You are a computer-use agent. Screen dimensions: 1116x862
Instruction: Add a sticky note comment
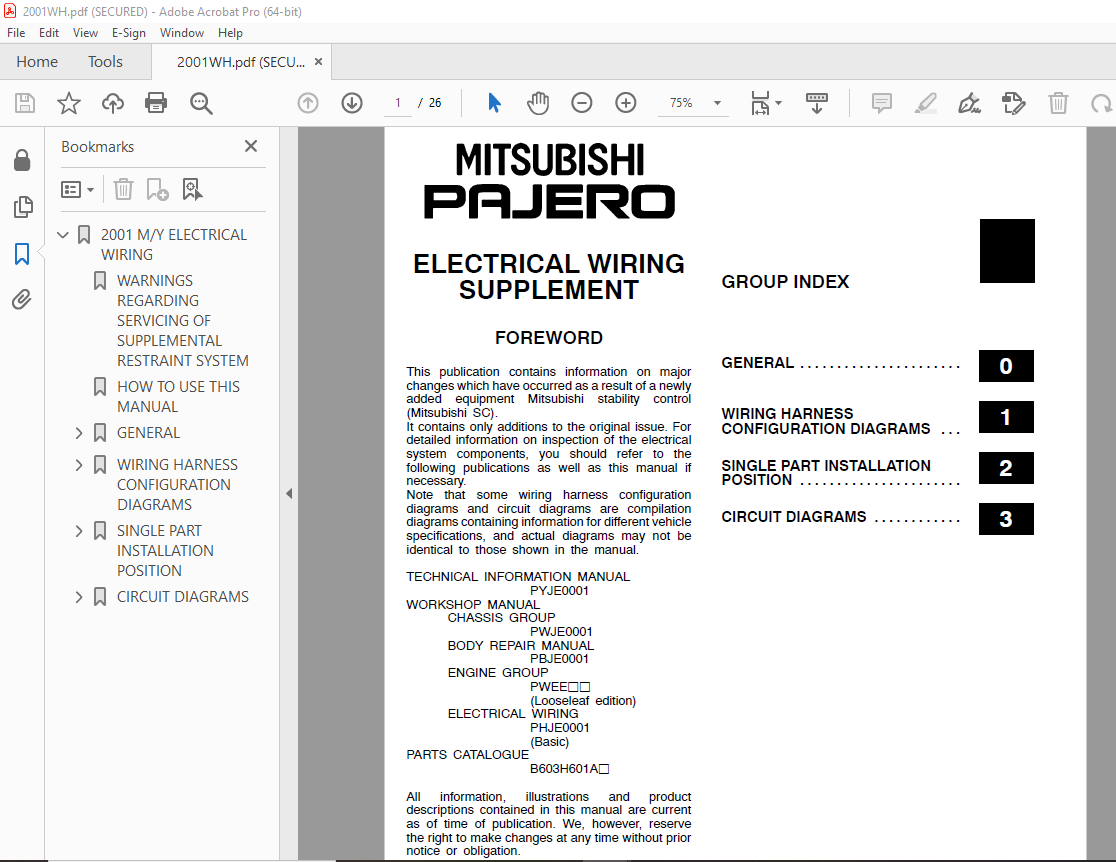point(882,103)
